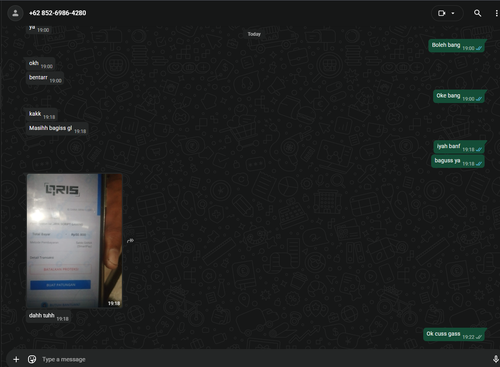Focus the Type a message field

[x=263, y=359]
